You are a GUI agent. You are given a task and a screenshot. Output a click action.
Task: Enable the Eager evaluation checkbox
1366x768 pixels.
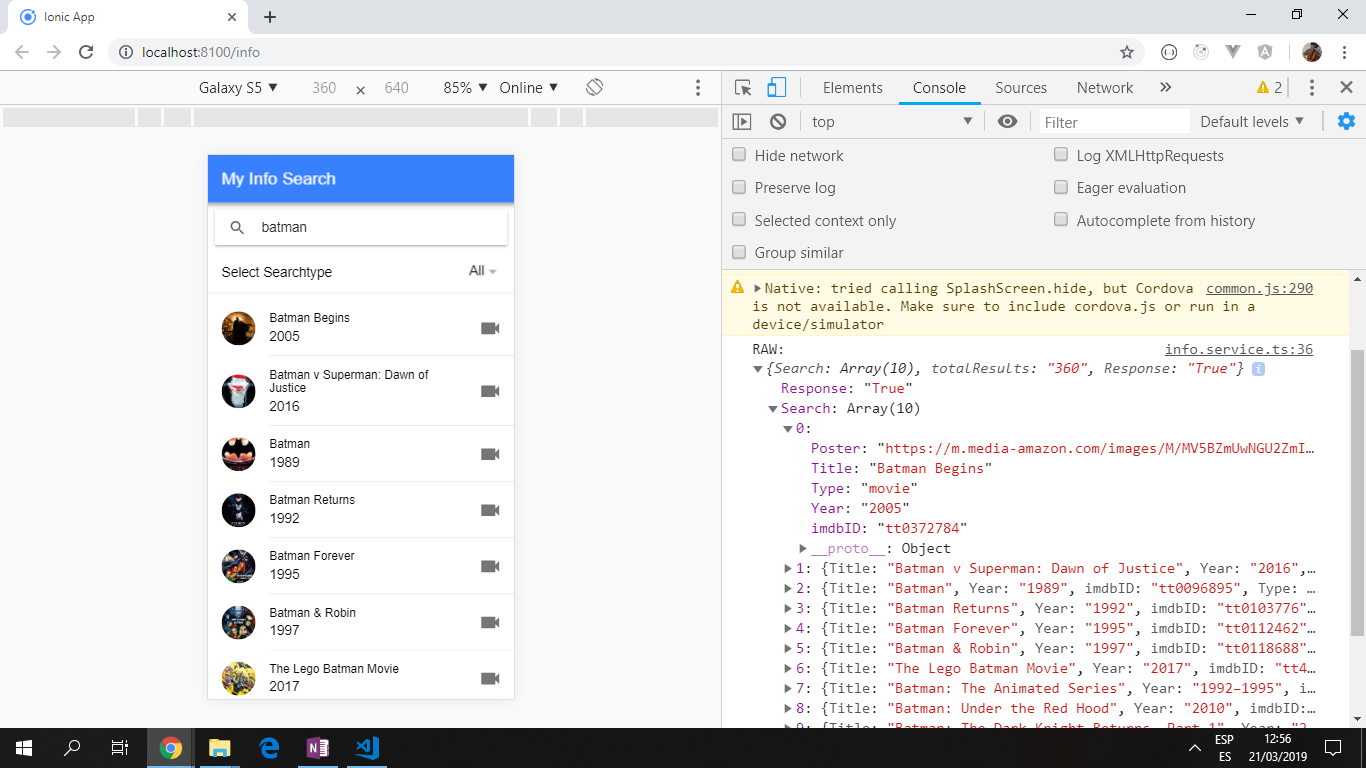[1061, 187]
